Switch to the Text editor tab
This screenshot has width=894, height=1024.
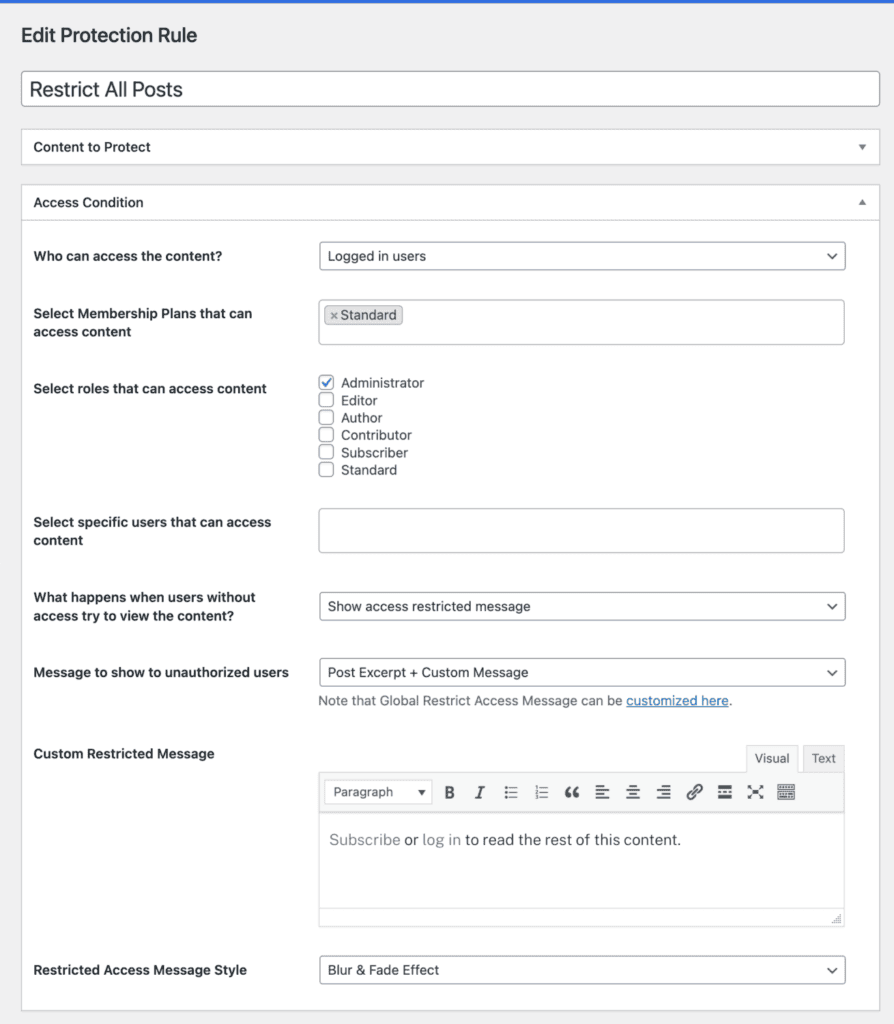(822, 758)
